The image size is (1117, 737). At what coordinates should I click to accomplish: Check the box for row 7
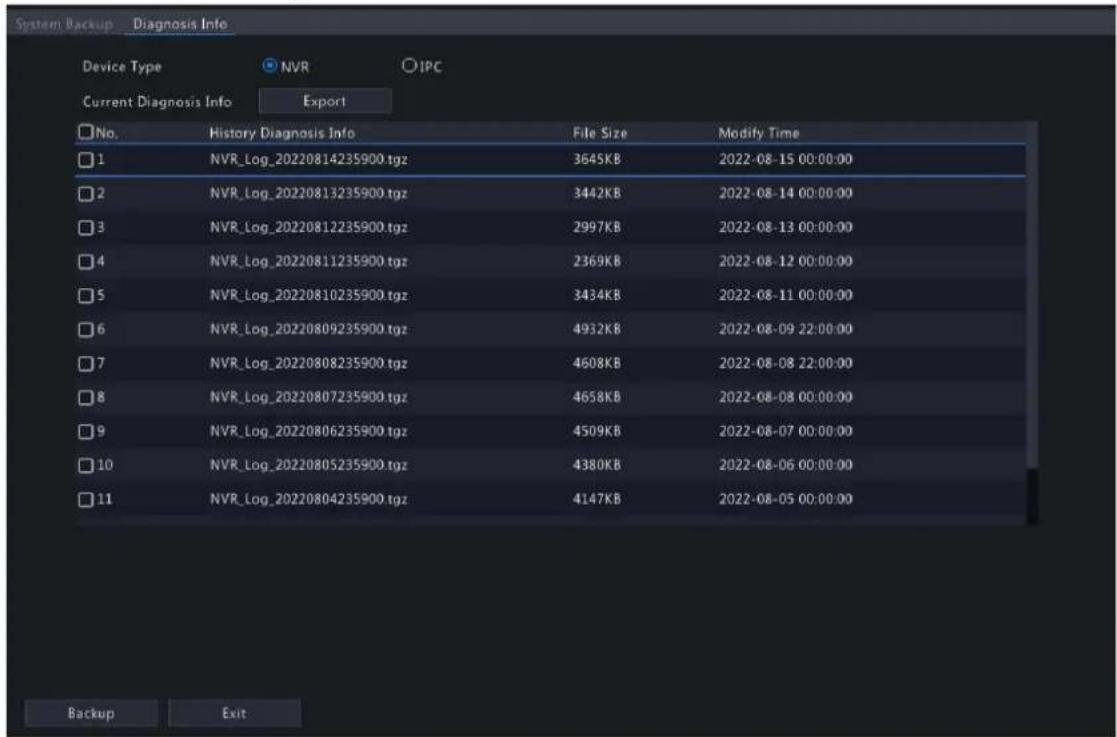click(85, 363)
